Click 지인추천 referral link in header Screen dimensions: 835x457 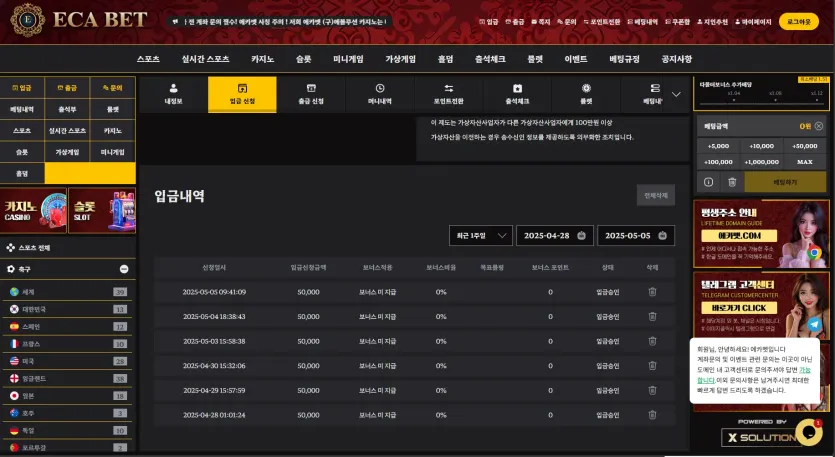point(713,22)
